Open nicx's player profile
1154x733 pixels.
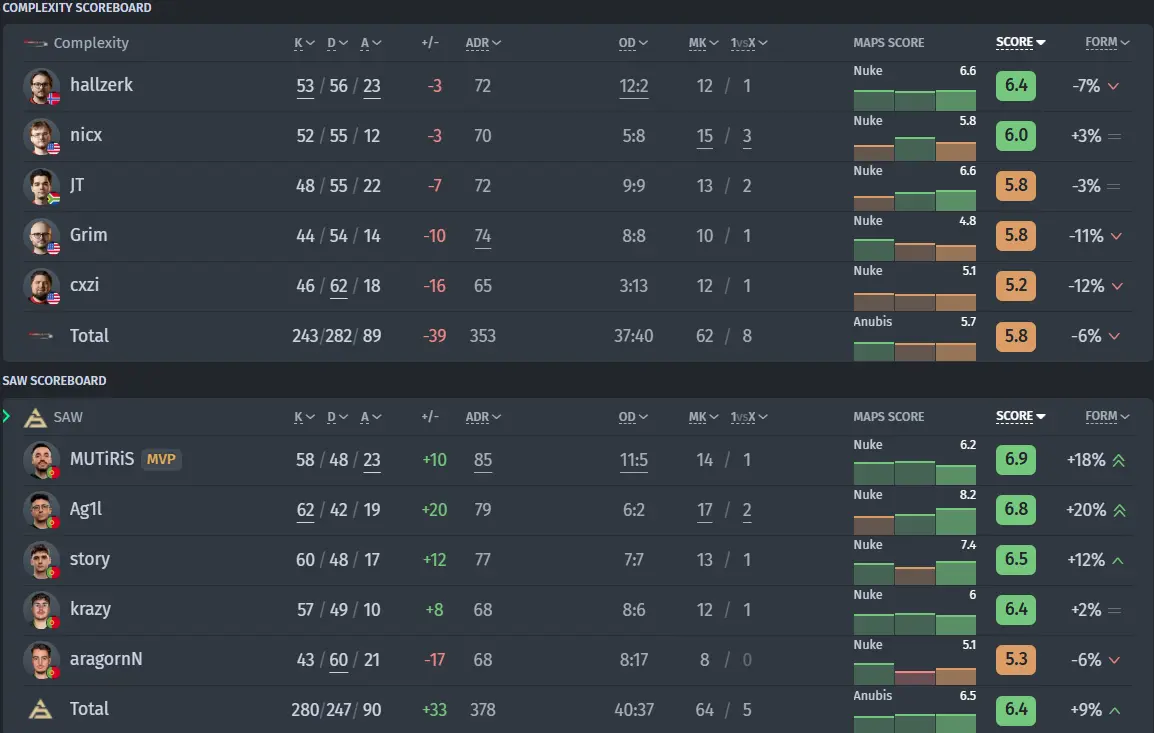pos(86,135)
